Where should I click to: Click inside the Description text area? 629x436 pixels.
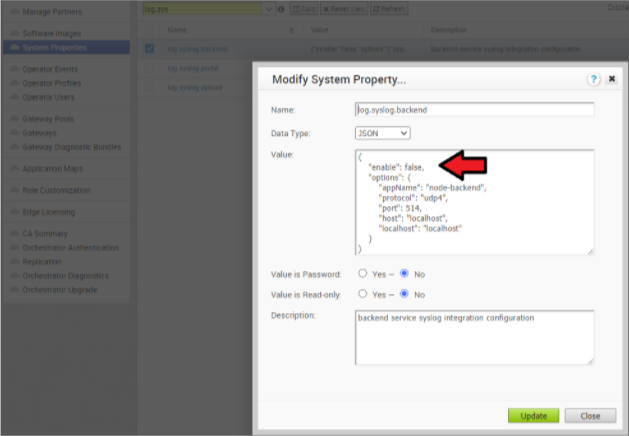(474, 336)
